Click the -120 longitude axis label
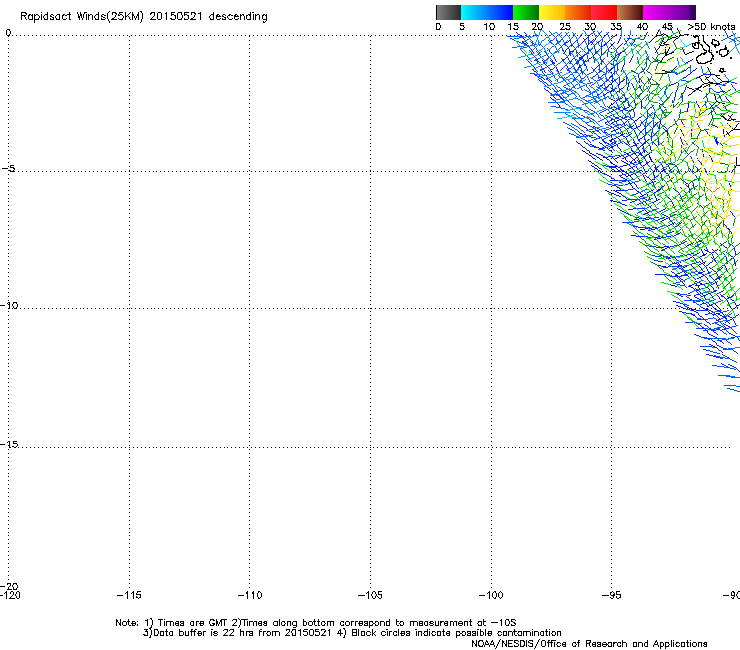This screenshot has width=740, height=650. (10, 595)
